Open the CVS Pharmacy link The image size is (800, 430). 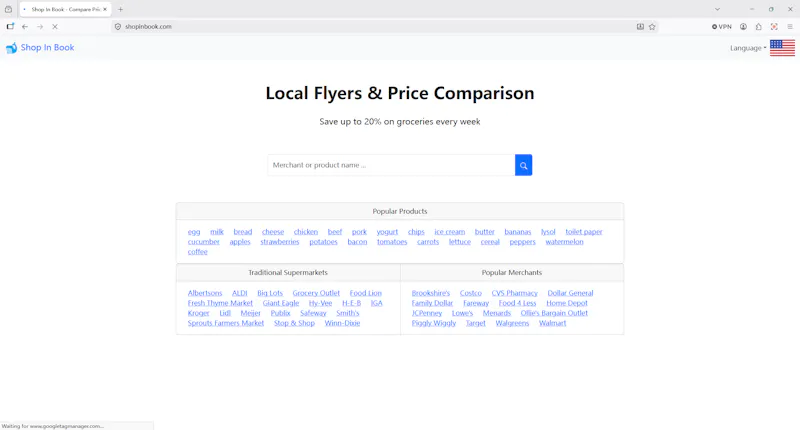(514, 293)
